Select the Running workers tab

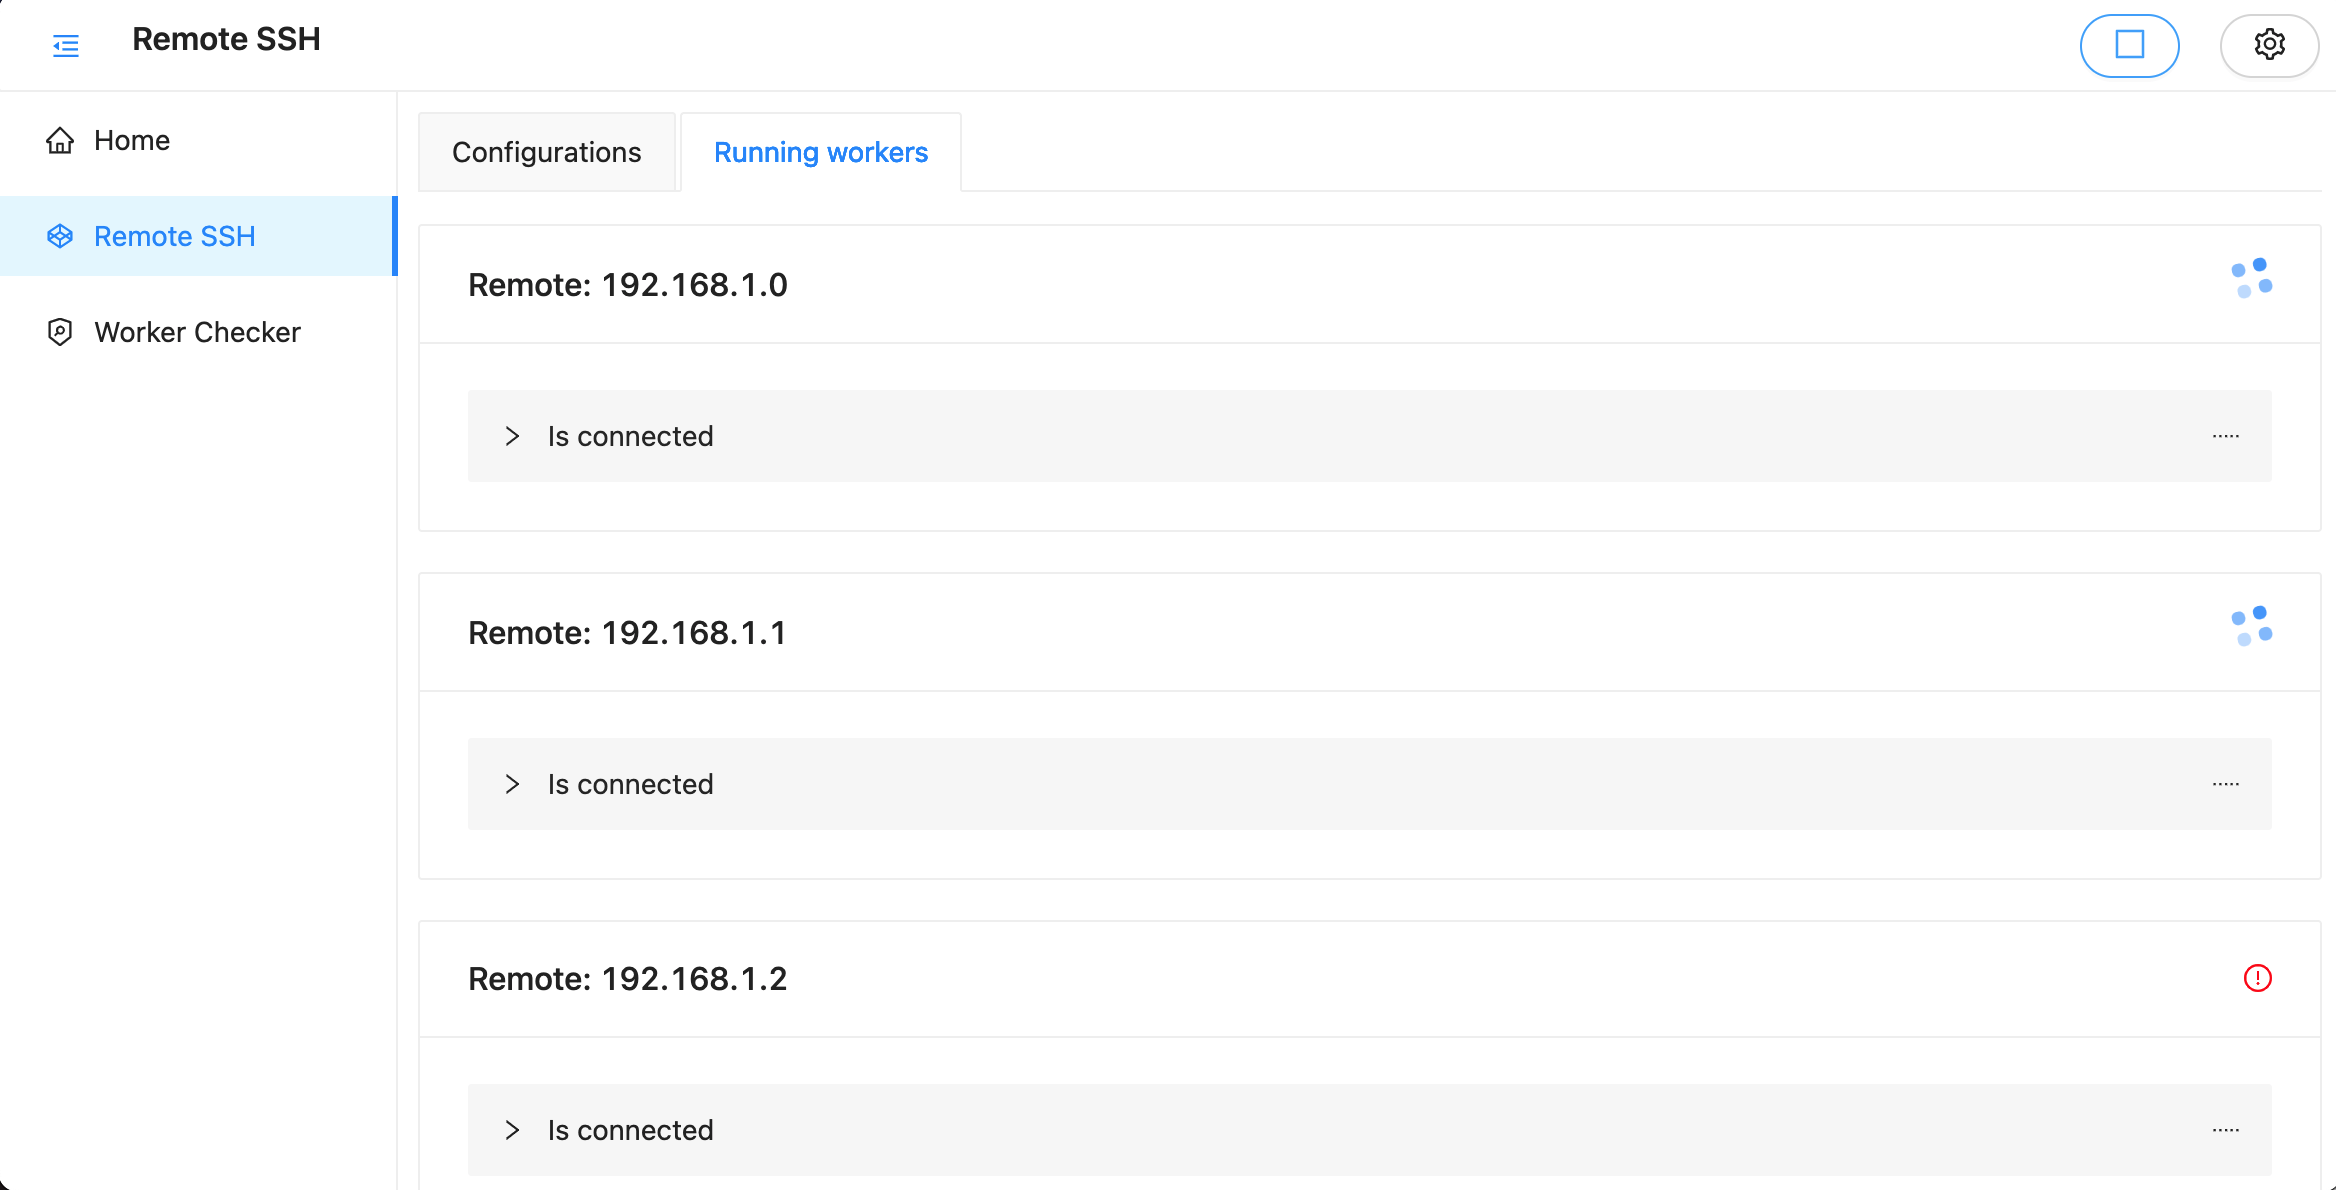click(x=820, y=152)
